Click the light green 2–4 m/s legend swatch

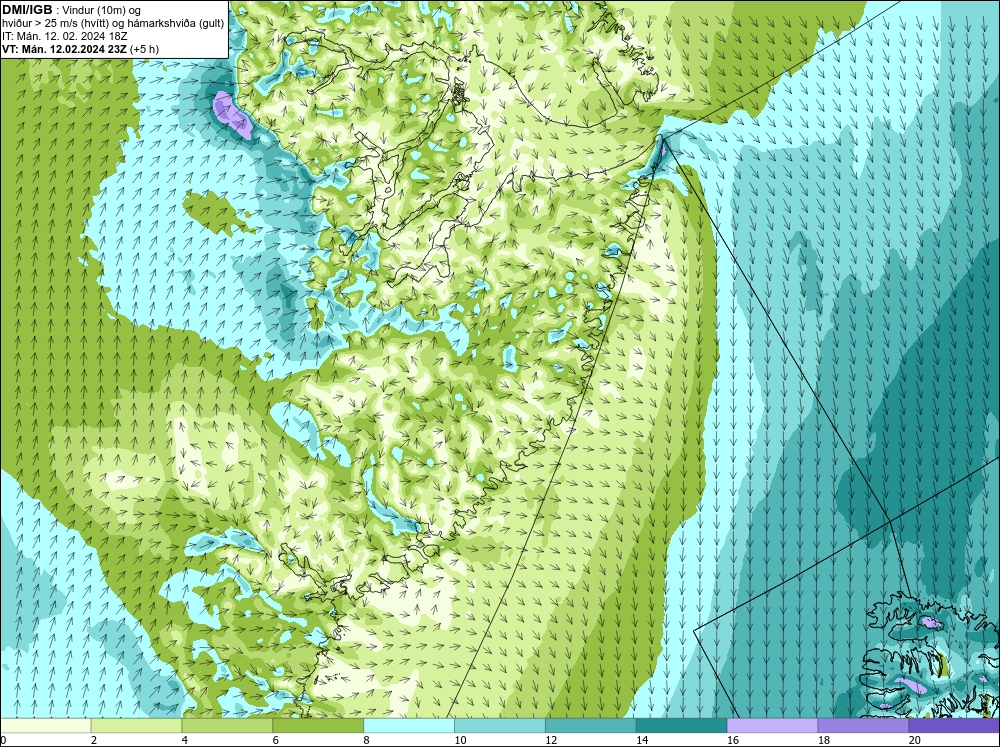tap(136, 725)
